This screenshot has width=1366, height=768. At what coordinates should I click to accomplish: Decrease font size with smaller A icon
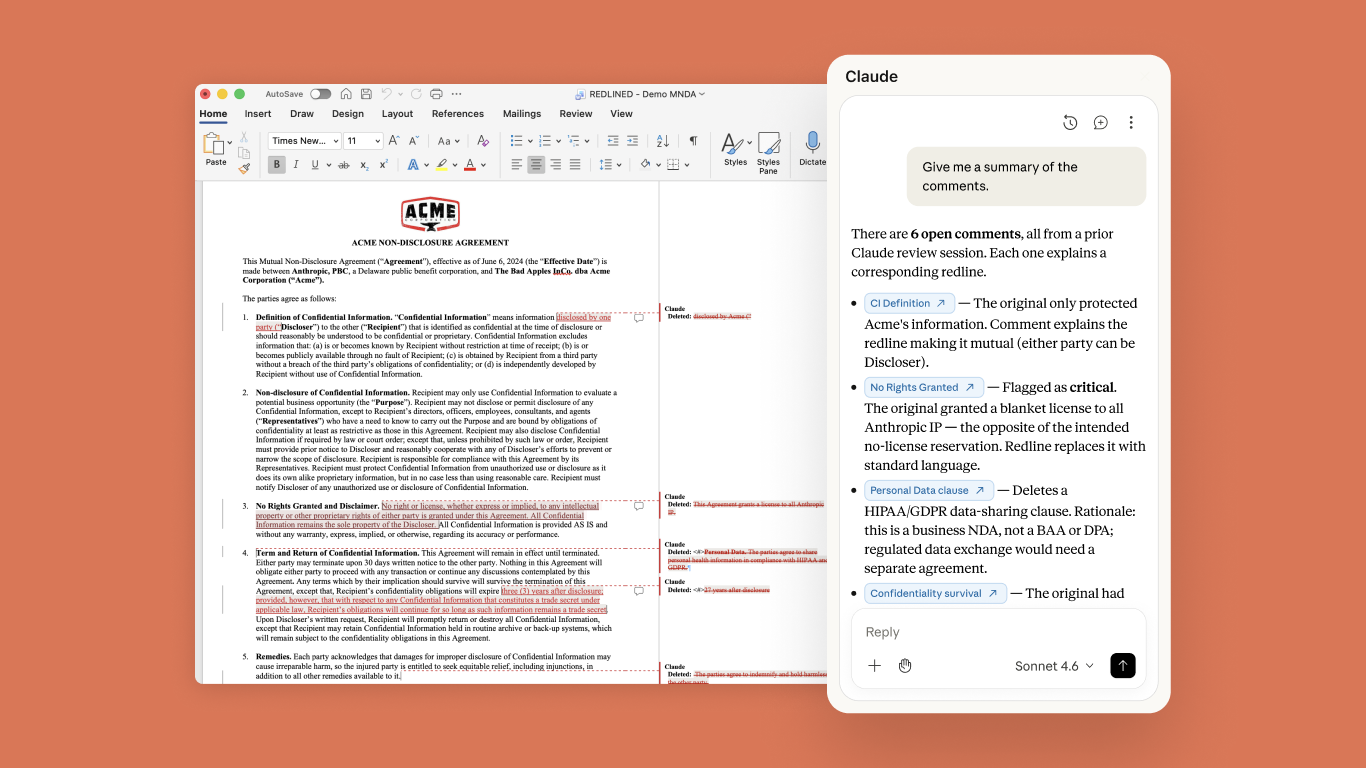point(413,141)
